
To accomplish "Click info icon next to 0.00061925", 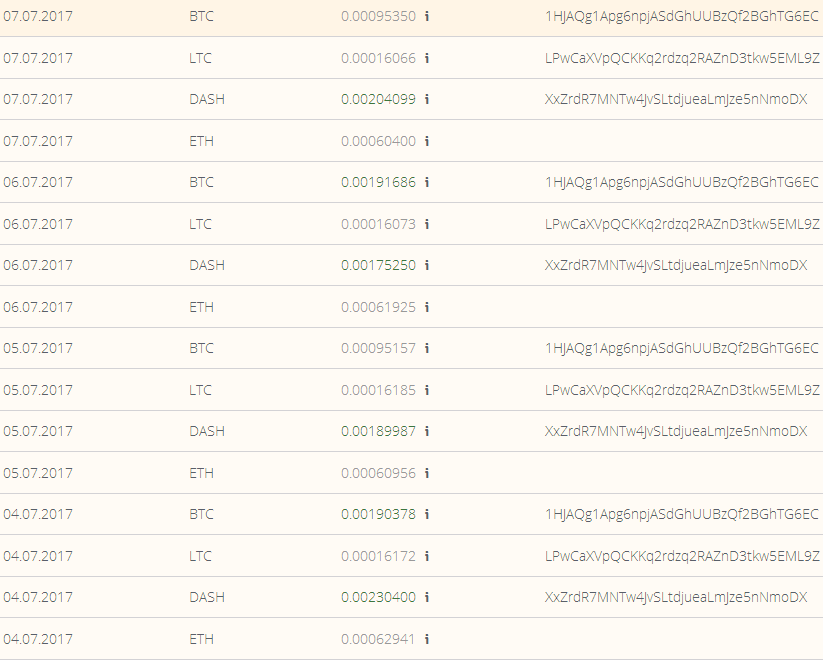I will (x=427, y=307).
